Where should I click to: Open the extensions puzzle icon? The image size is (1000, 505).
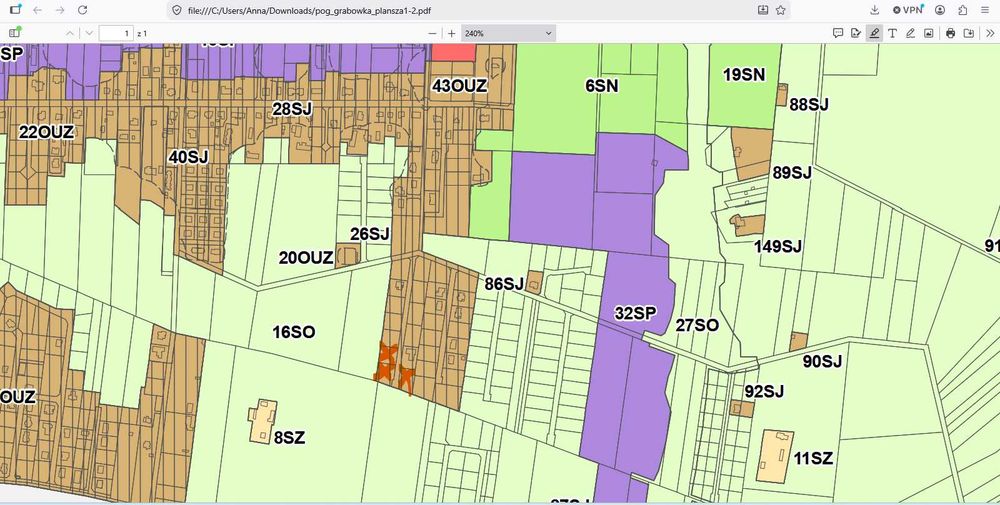click(x=963, y=10)
